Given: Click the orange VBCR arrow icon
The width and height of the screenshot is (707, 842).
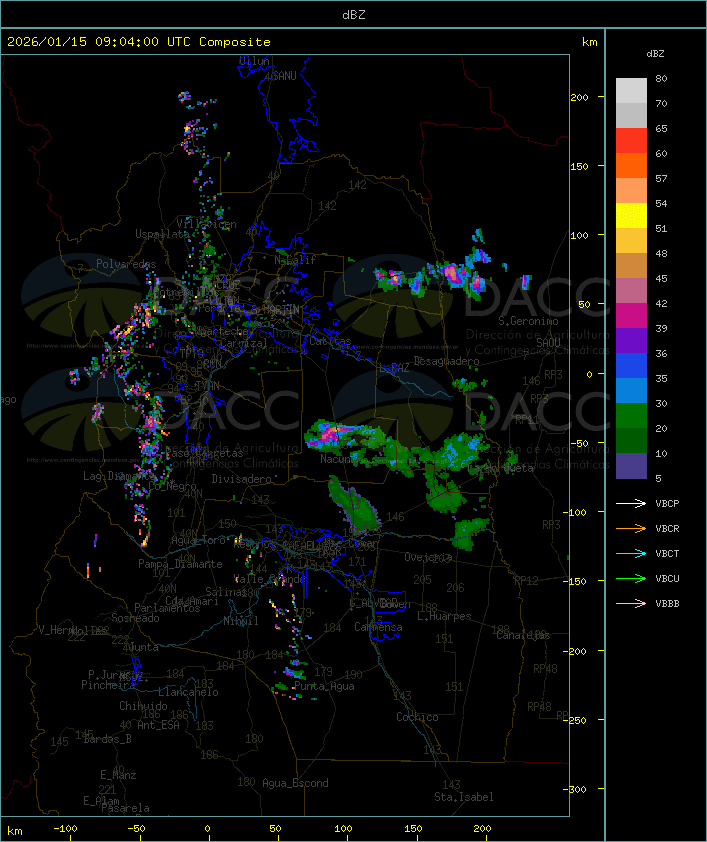Looking at the screenshot, I should click(x=631, y=529).
